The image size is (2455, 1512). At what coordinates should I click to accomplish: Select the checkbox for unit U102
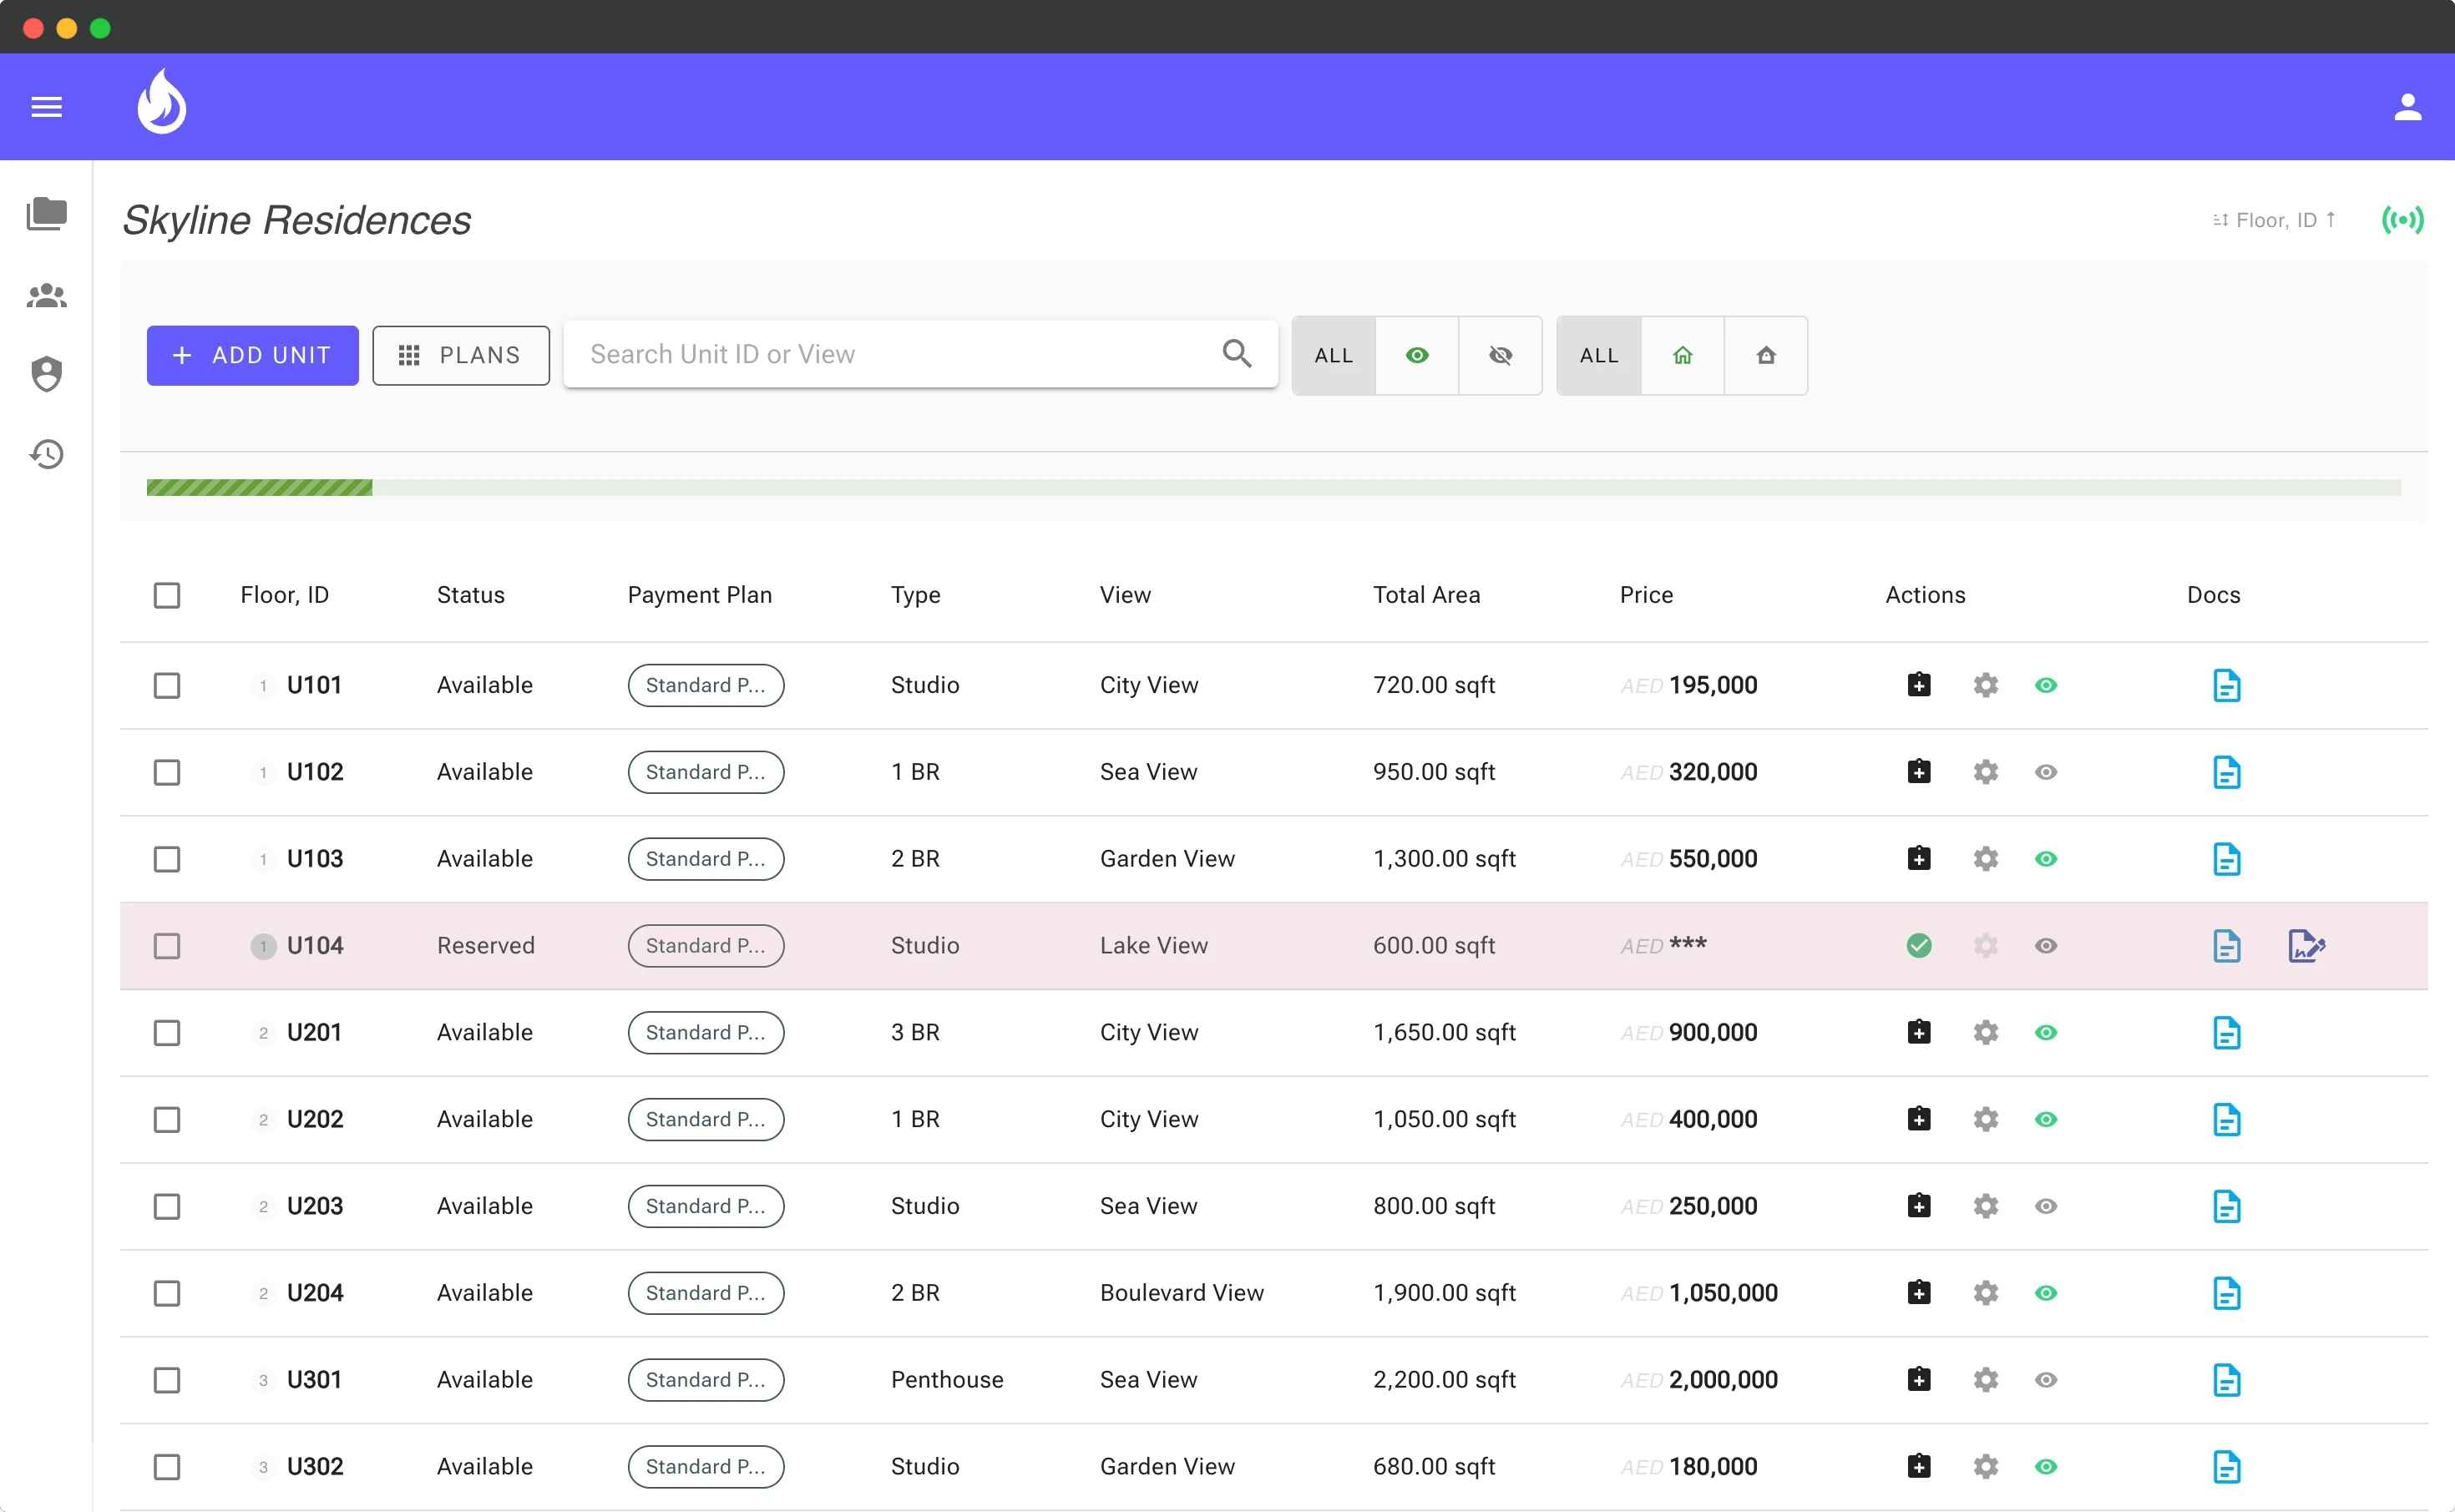coord(167,772)
